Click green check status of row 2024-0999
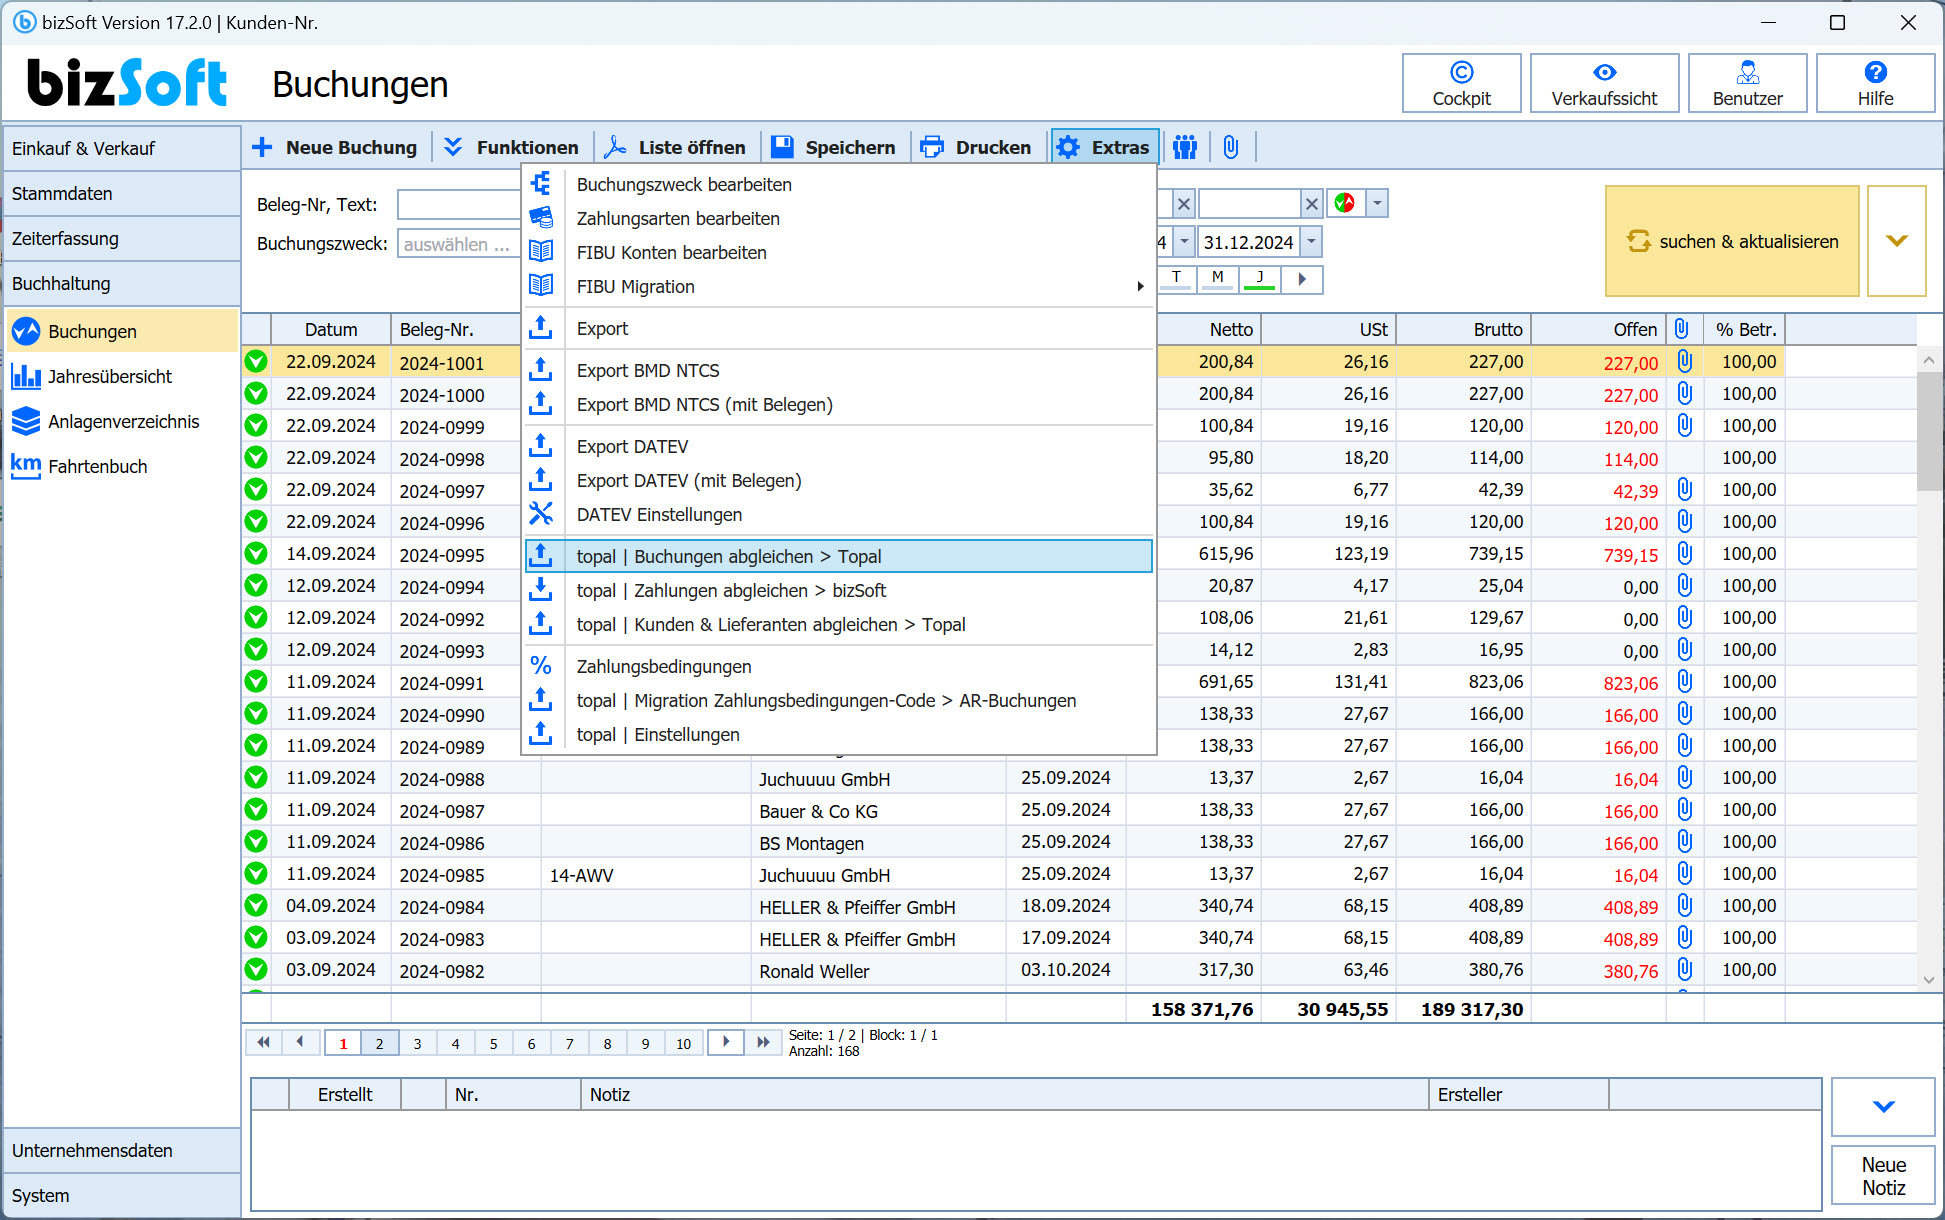This screenshot has width=1945, height=1220. point(256,426)
